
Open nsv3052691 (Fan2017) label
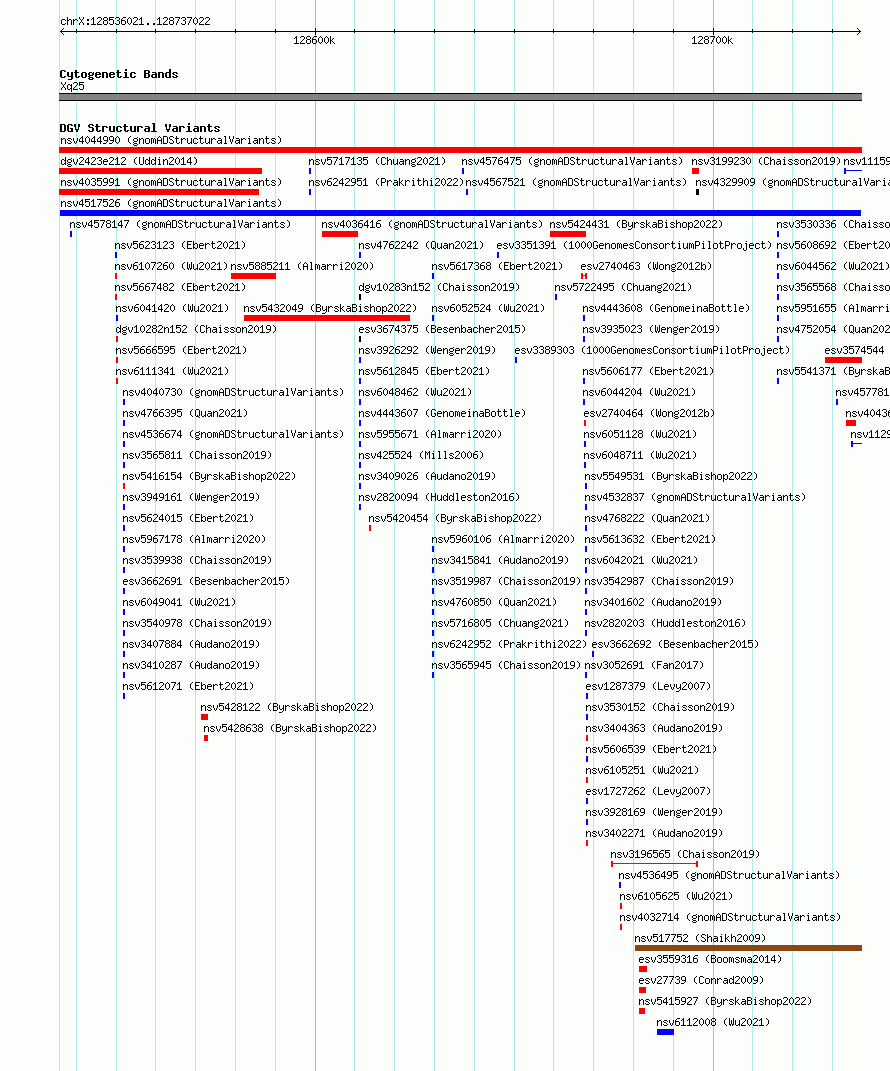coord(644,665)
